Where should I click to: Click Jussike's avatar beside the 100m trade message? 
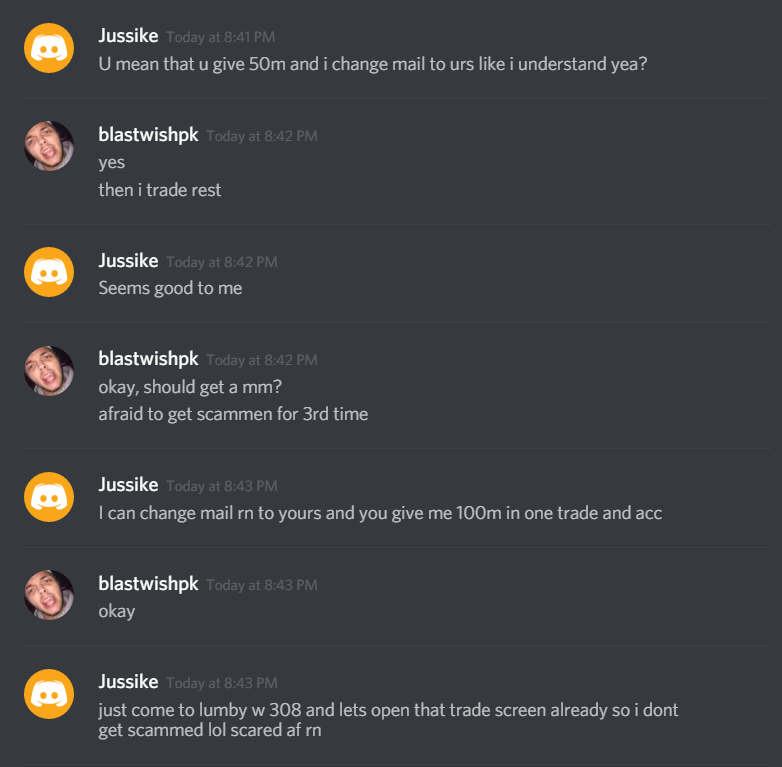click(x=49, y=497)
